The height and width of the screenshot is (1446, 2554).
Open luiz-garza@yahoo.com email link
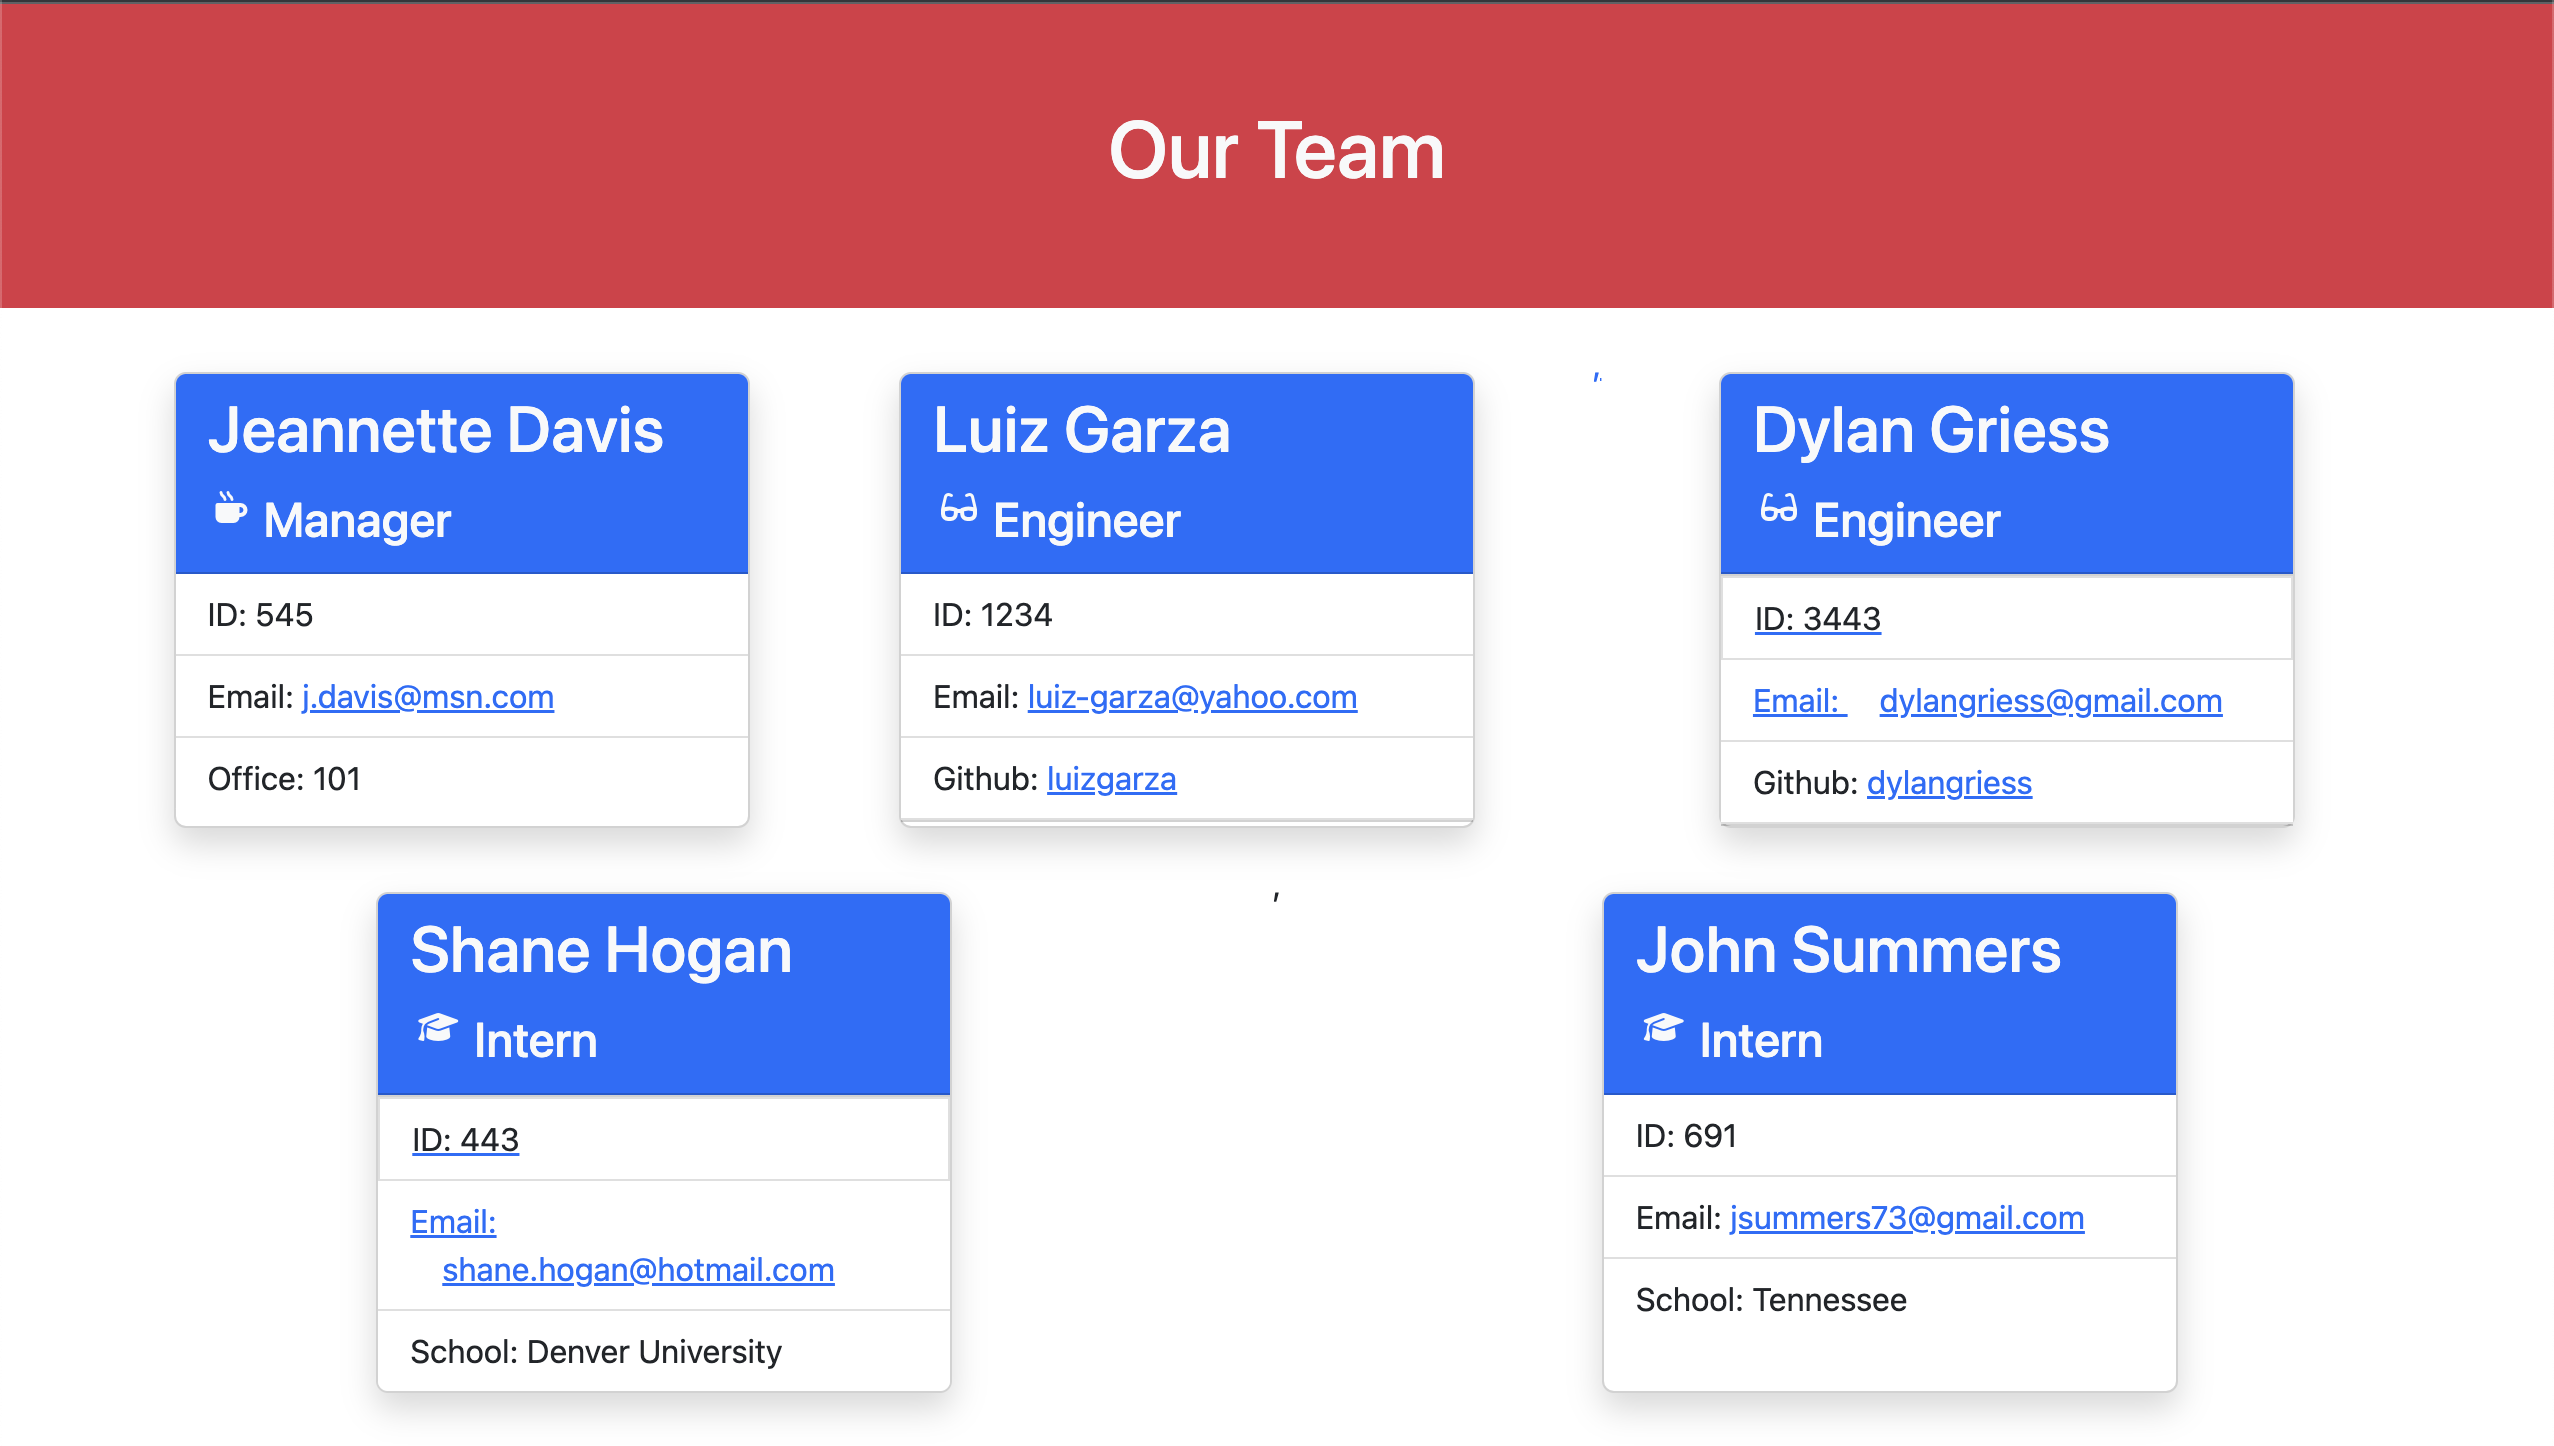[1192, 697]
